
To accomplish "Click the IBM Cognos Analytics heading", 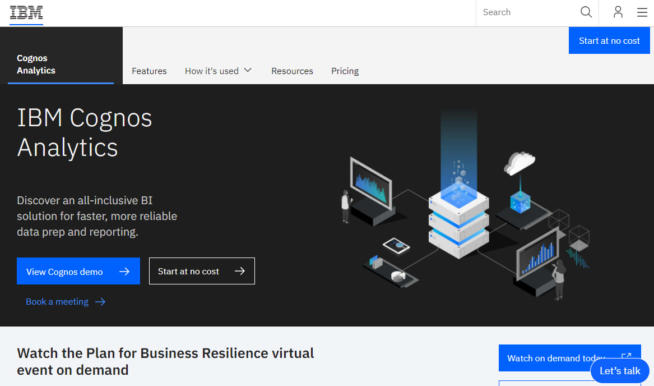I will 85,133.
